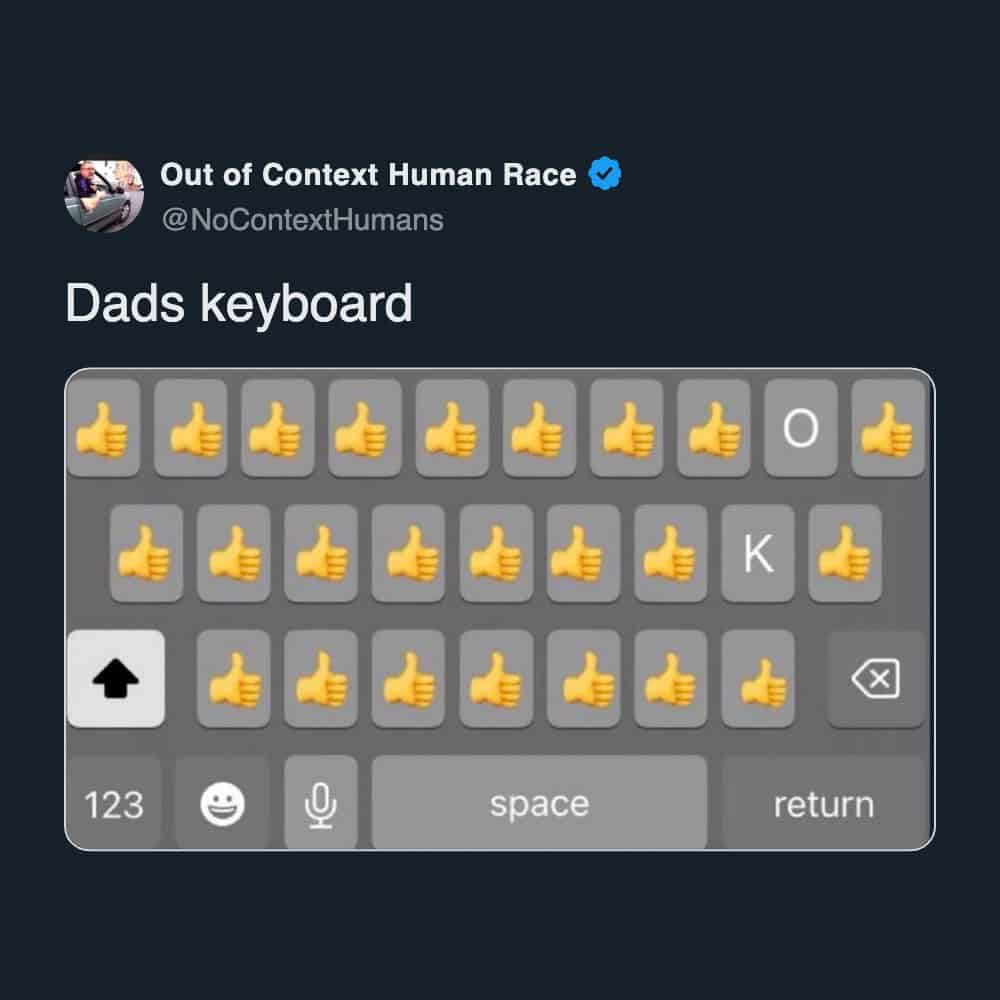This screenshot has width=1000, height=1000.
Task: Tap the K key on the keyboard
Action: (x=758, y=553)
